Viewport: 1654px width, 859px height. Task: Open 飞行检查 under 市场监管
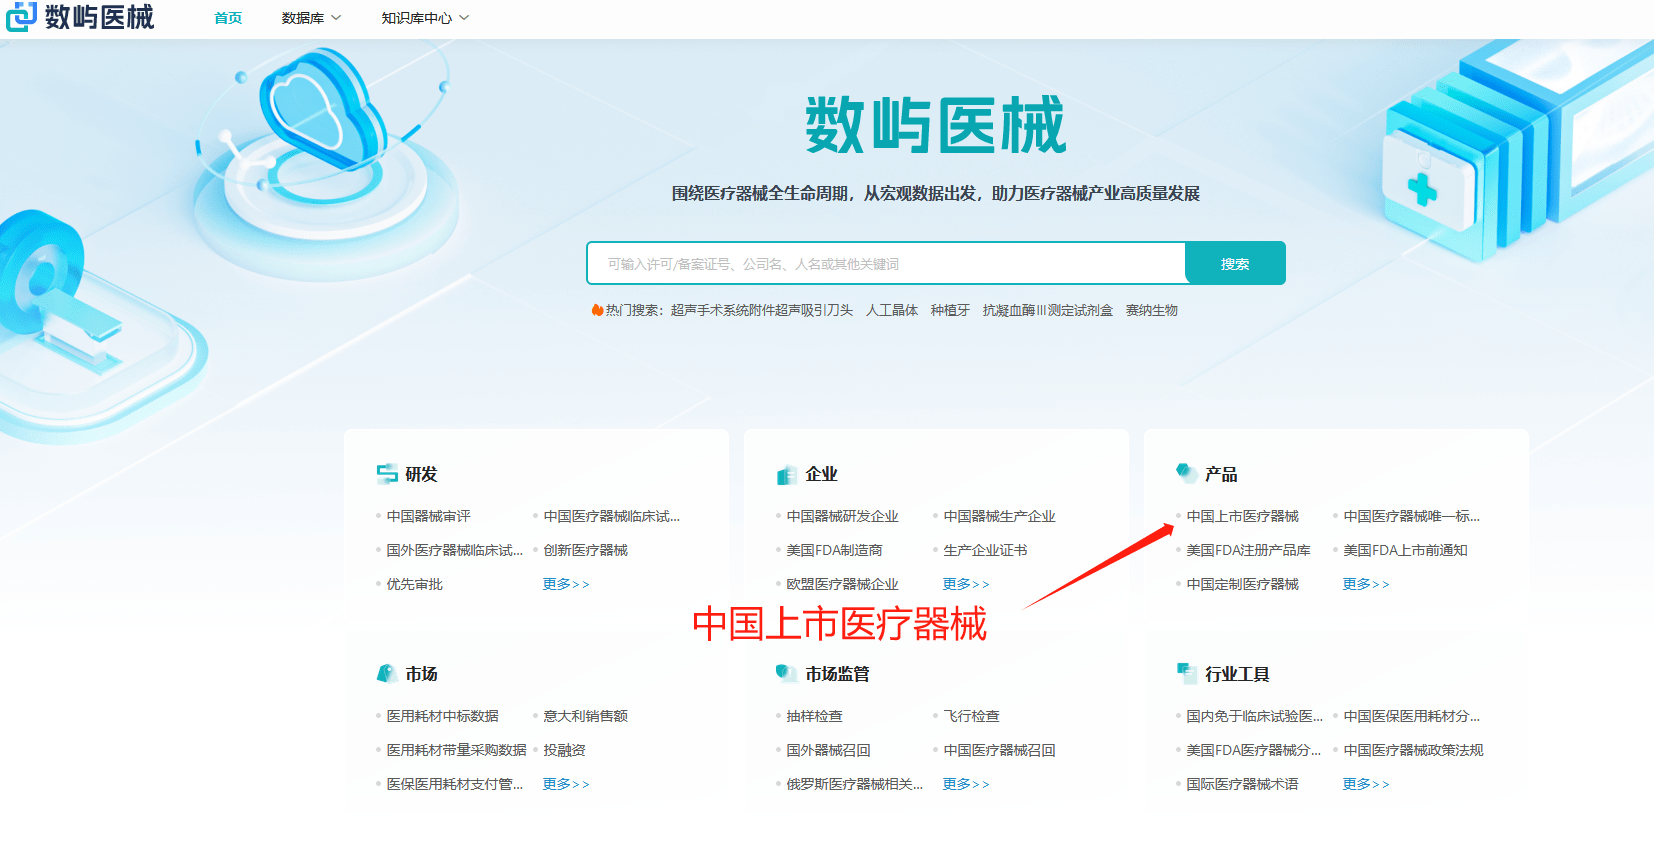[971, 716]
